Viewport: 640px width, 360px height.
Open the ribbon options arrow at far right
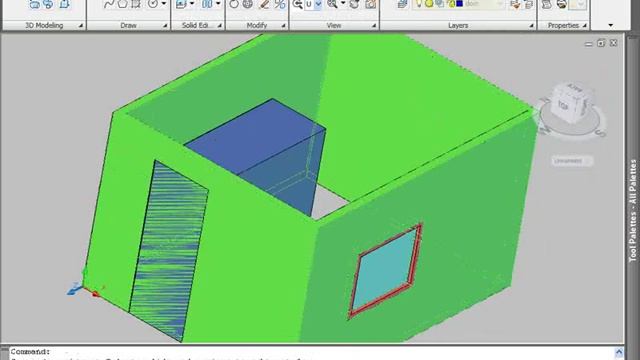[x=611, y=25]
